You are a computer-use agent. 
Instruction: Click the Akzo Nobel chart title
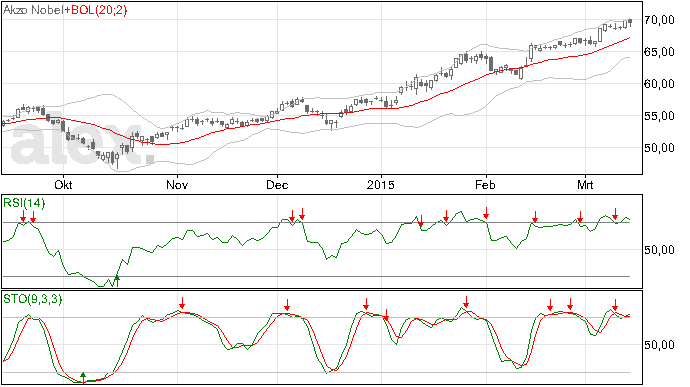pyautogui.click(x=33, y=10)
